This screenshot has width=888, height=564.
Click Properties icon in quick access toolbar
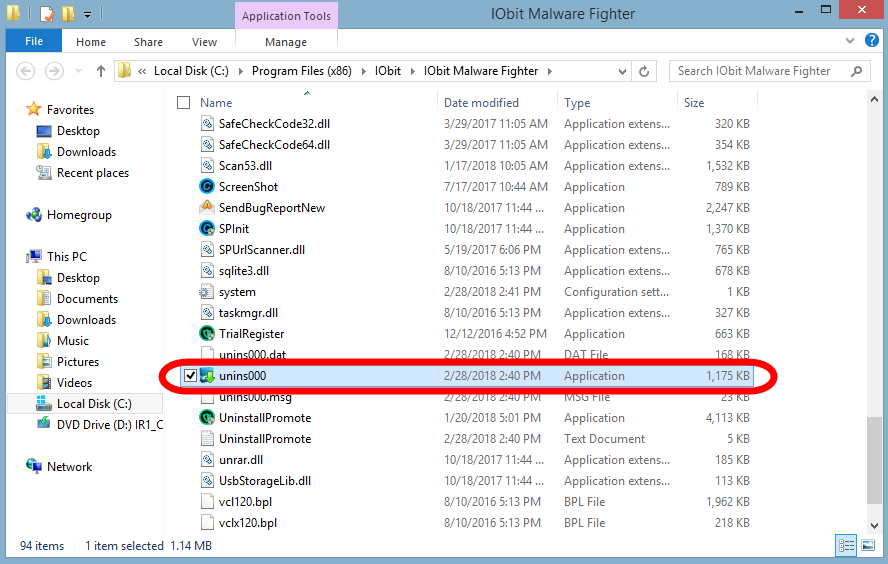point(46,14)
